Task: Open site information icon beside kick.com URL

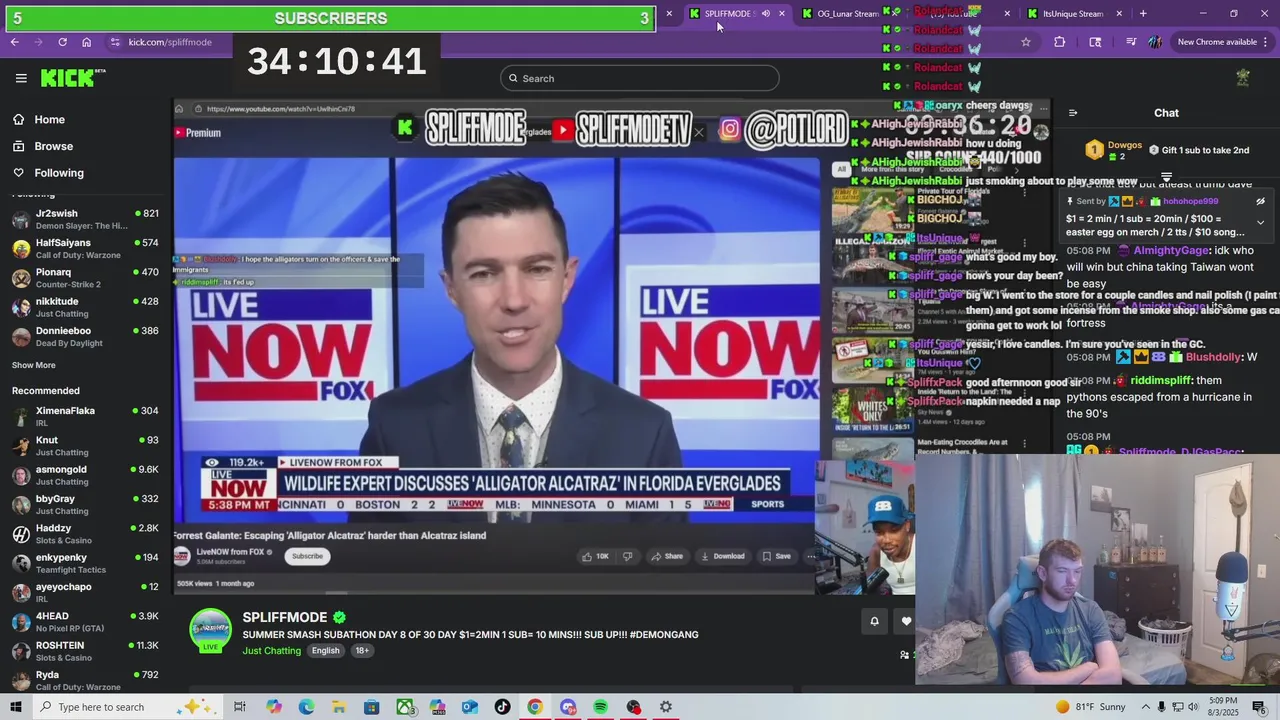Action: 115,42
